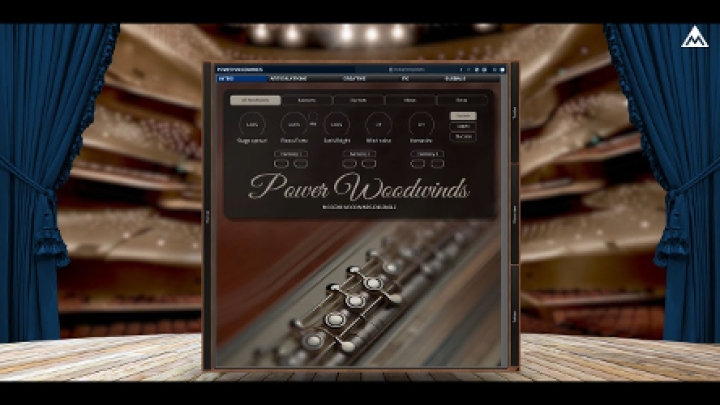720x405 pixels.
Task: Choose the Clarinets instrument button
Action: (359, 100)
